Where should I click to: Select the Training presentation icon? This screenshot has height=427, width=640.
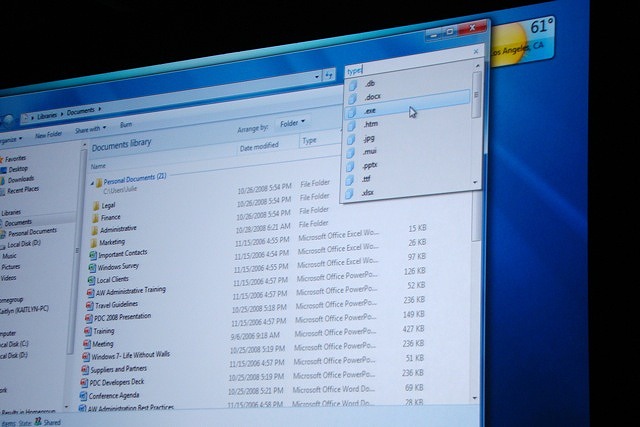coord(88,331)
